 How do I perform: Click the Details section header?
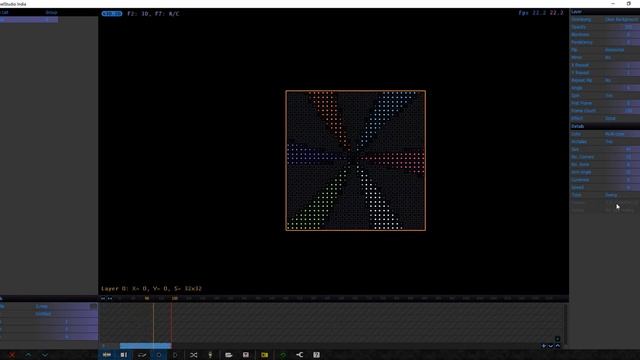[x=605, y=126]
